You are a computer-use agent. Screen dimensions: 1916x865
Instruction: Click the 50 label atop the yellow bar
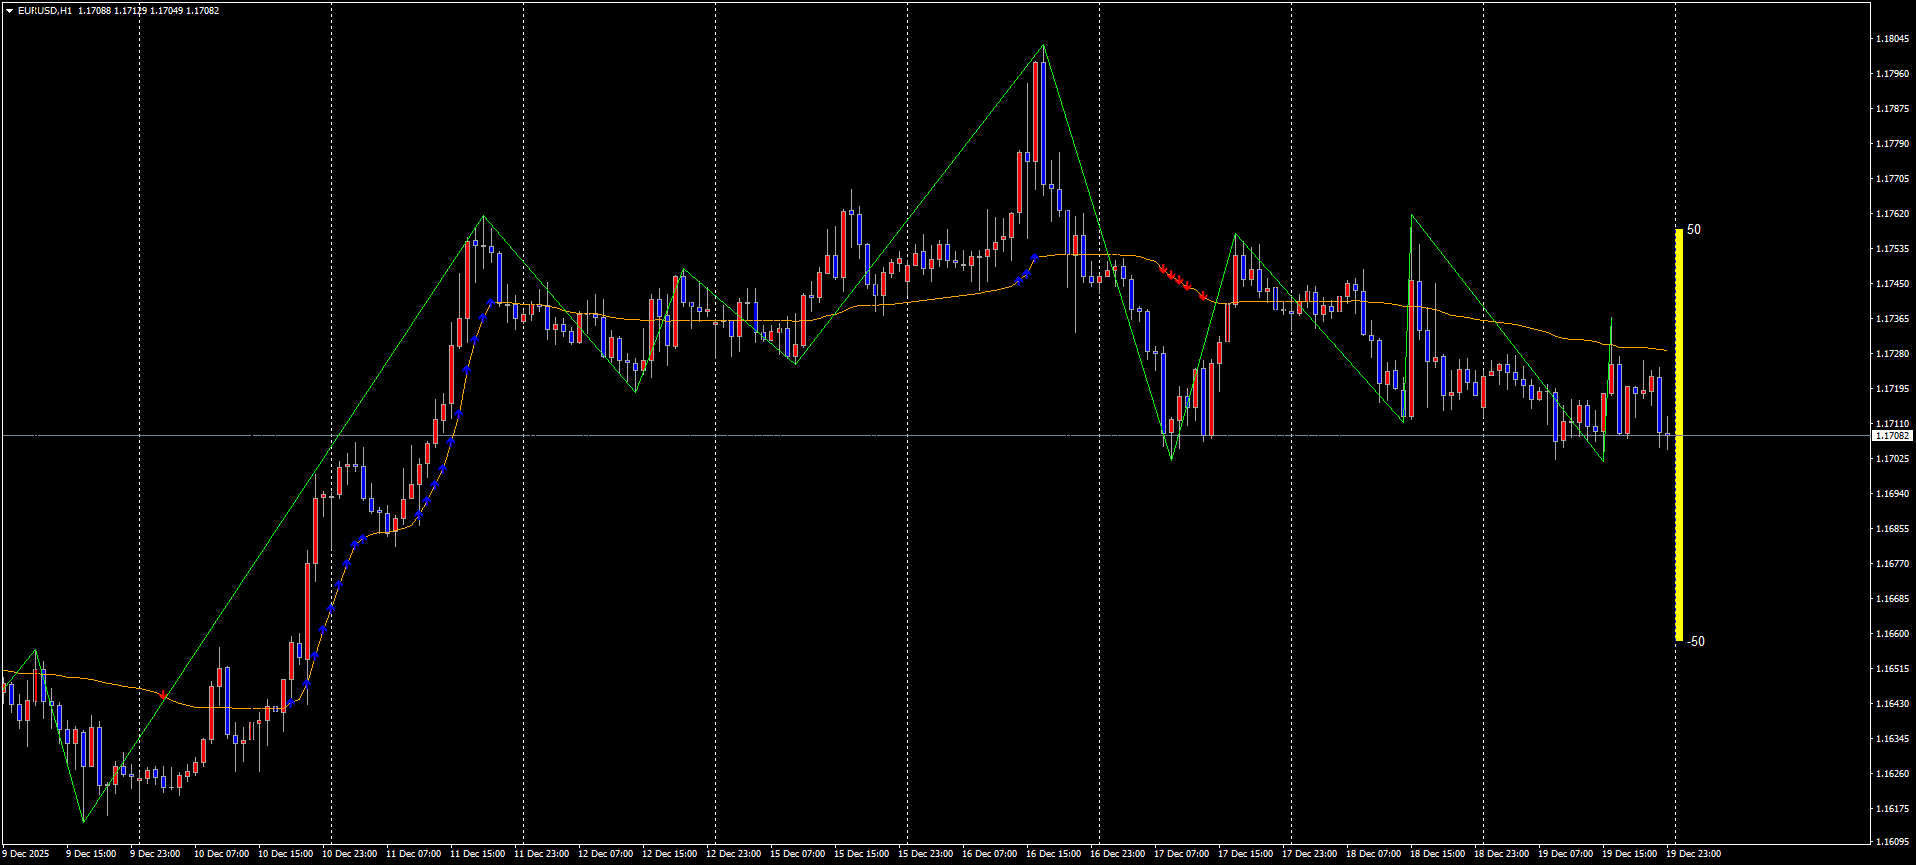(1694, 230)
